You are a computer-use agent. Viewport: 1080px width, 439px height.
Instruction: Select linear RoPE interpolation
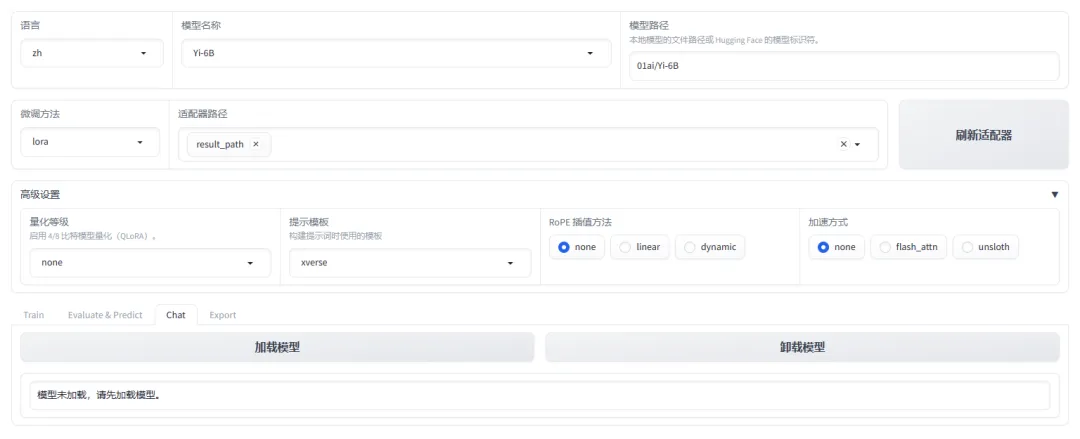click(x=639, y=247)
